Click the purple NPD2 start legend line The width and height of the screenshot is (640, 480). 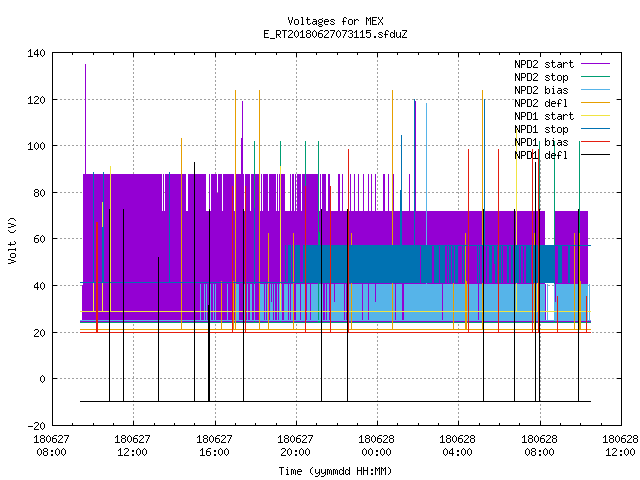tap(595, 64)
